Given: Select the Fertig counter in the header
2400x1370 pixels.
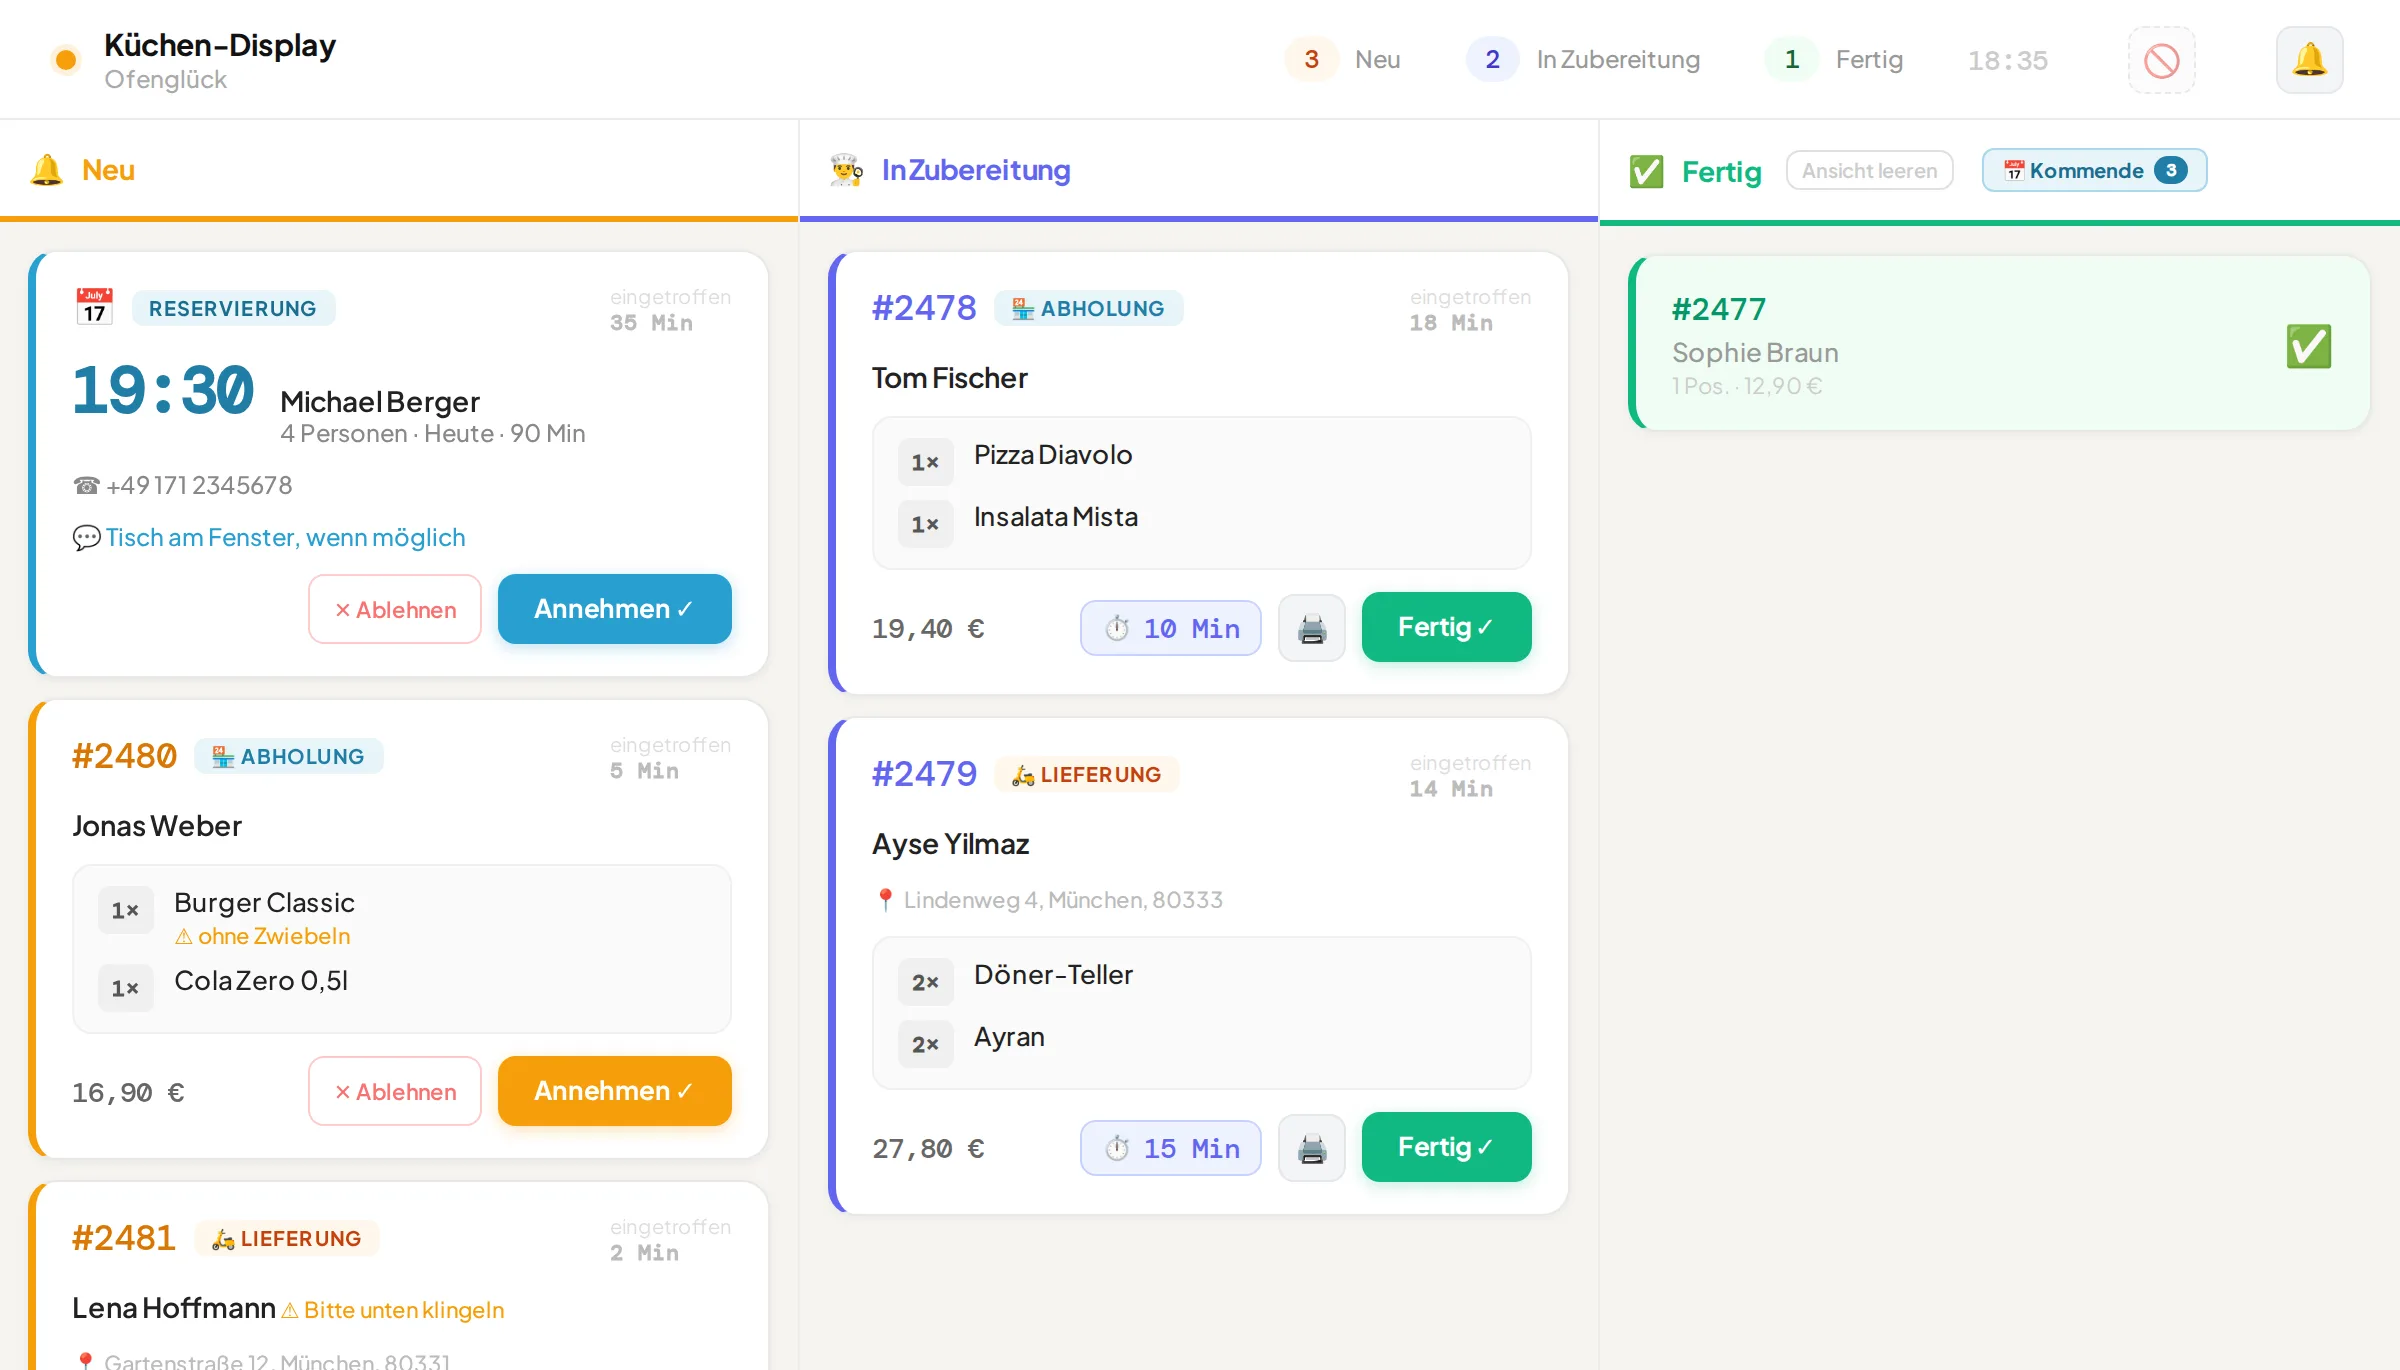Looking at the screenshot, I should pyautogui.click(x=1834, y=60).
